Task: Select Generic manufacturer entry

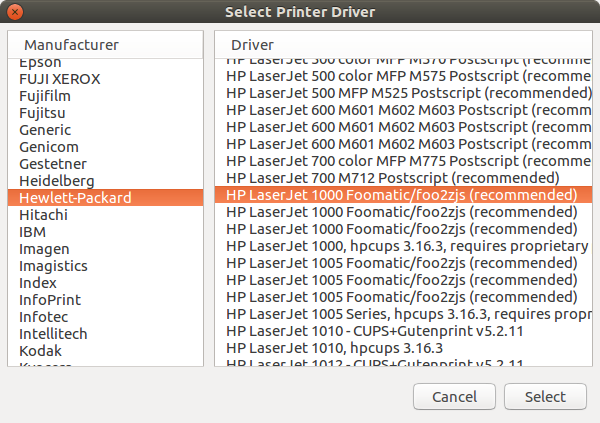Action: click(45, 130)
